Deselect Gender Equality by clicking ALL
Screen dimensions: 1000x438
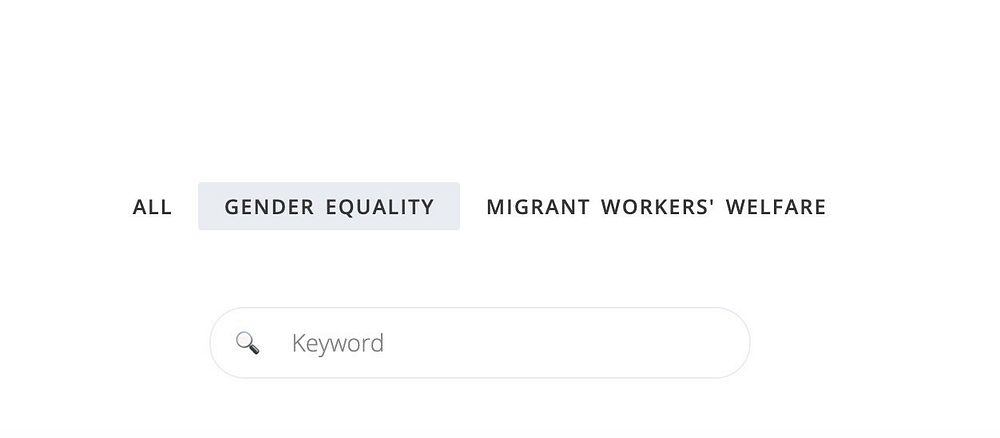click(152, 207)
